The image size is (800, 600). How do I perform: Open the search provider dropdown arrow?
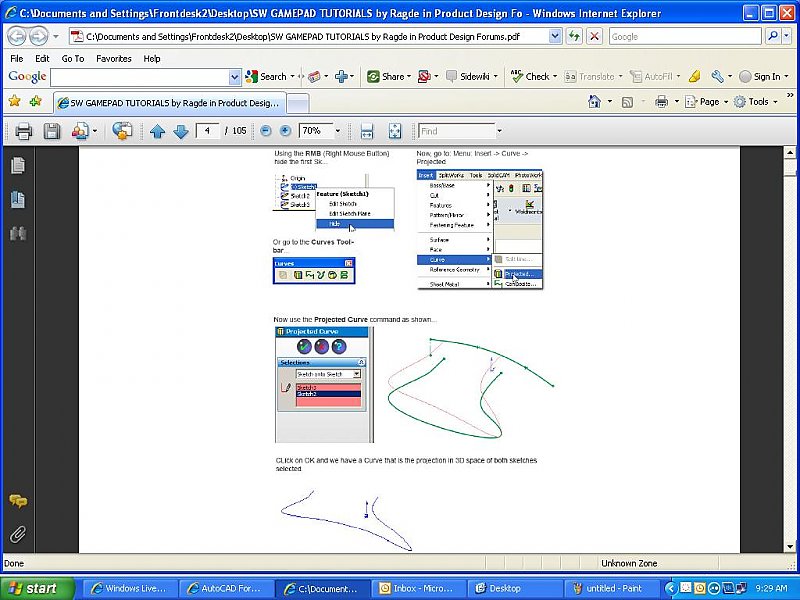click(788, 36)
